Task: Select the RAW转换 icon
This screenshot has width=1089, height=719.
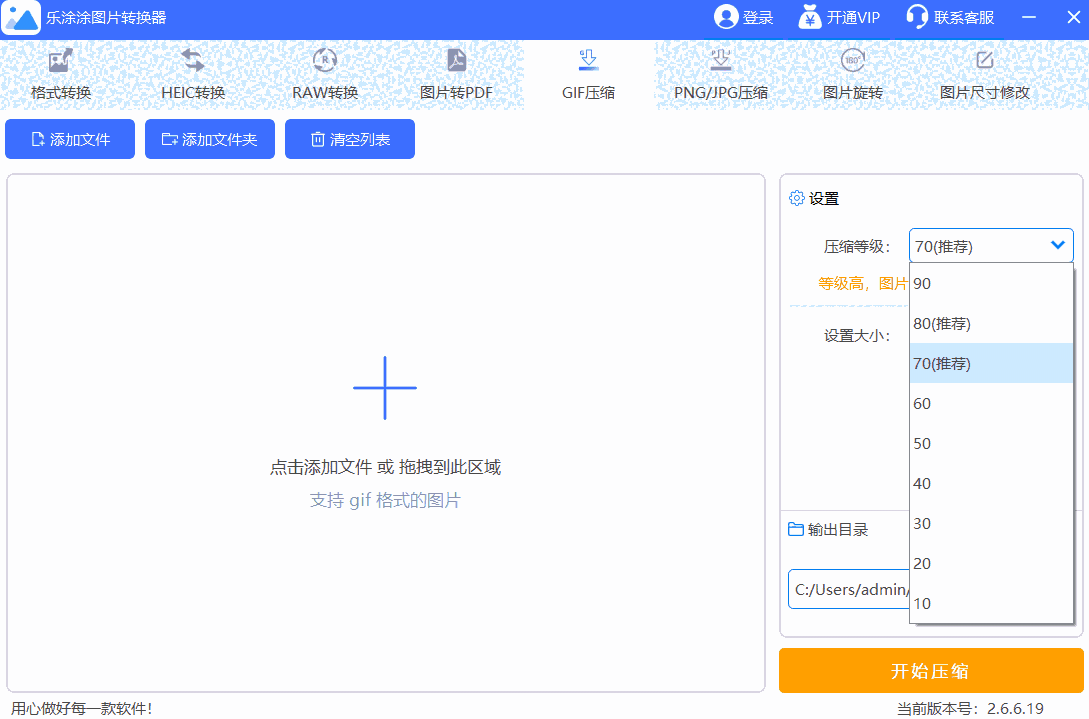Action: point(325,61)
